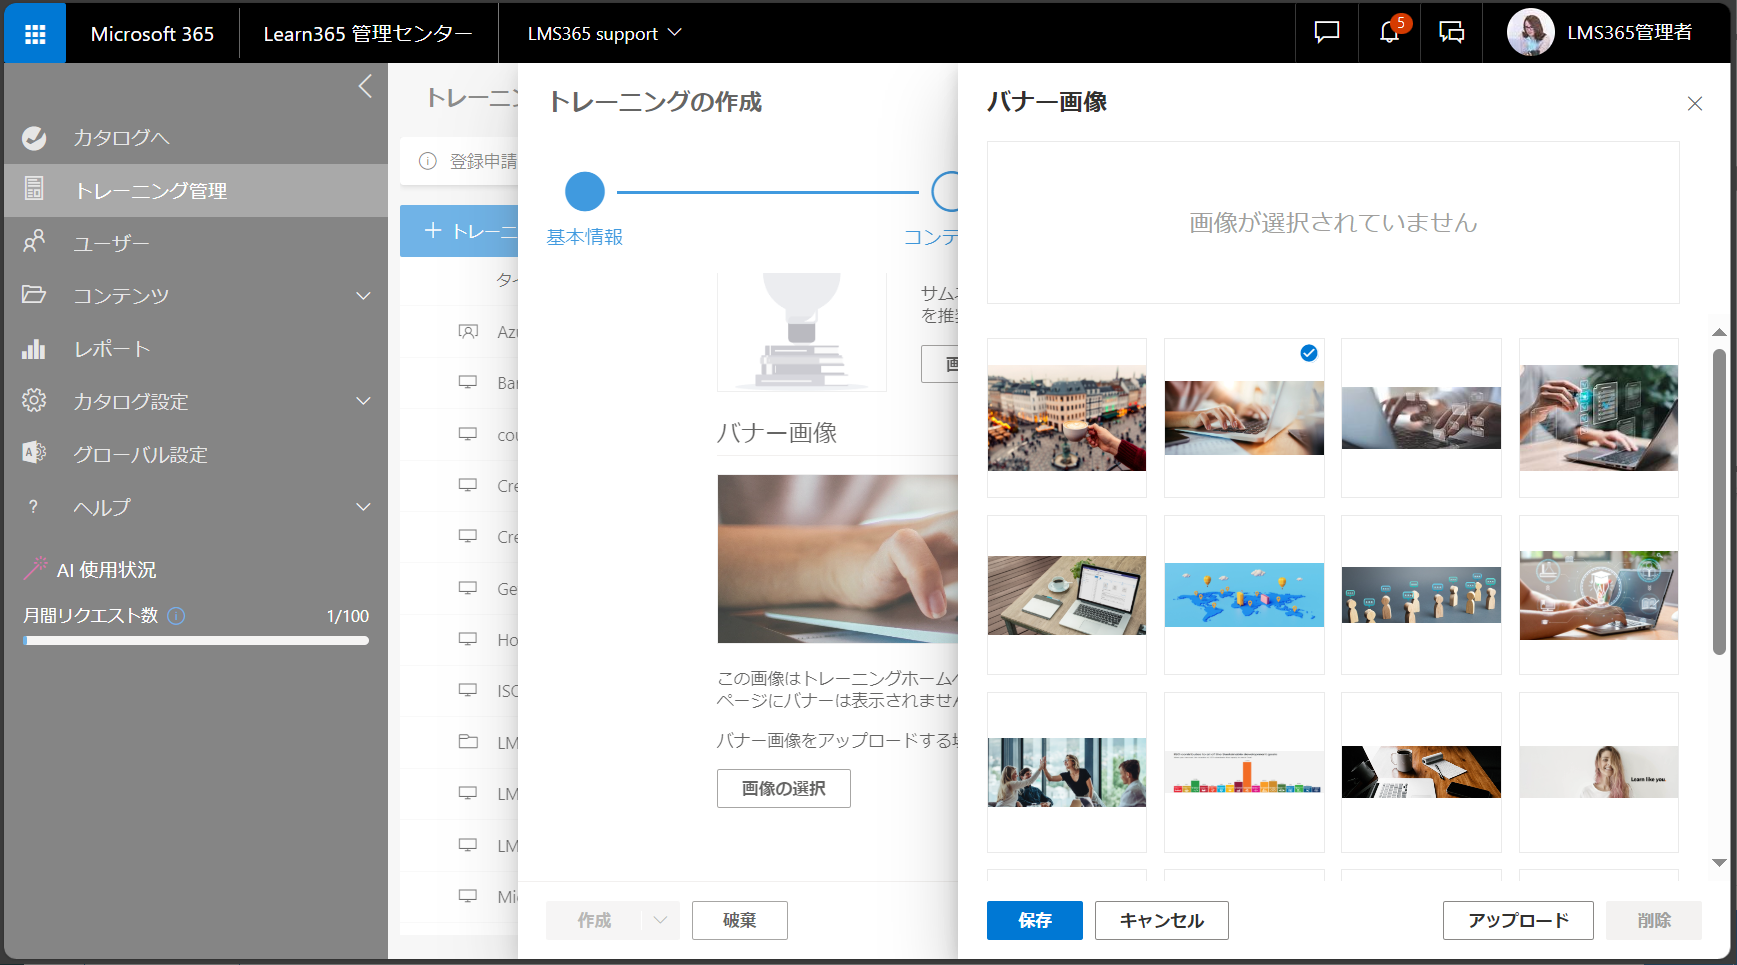Uncheck the selected laptop typing banner checkmark

point(1309,353)
